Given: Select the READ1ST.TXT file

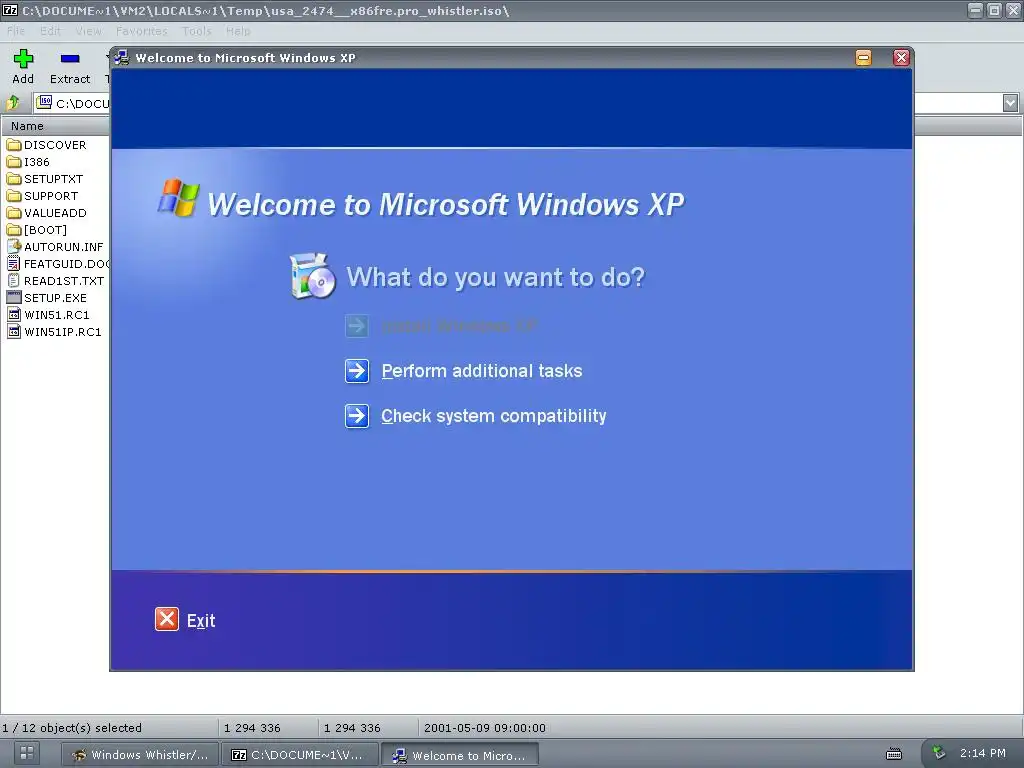Looking at the screenshot, I should [55, 281].
